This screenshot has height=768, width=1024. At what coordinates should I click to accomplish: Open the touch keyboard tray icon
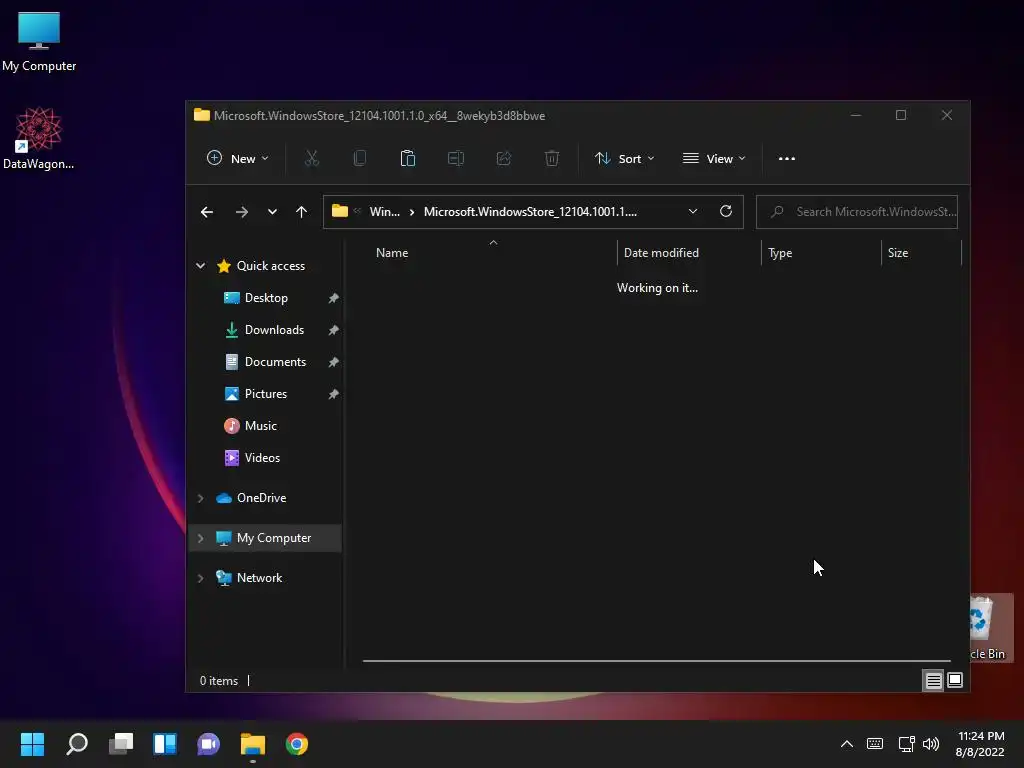(874, 744)
